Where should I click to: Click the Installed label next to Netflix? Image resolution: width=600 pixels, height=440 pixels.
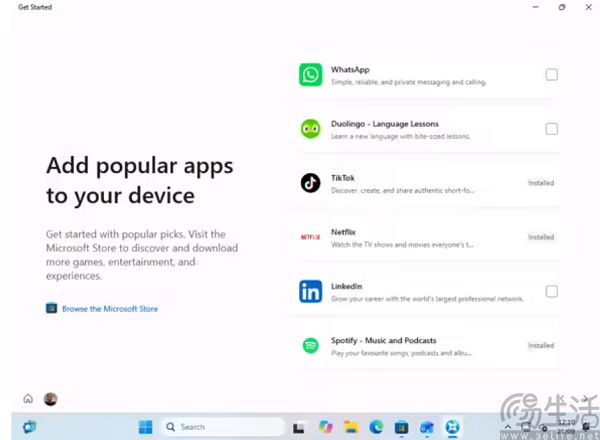click(541, 237)
